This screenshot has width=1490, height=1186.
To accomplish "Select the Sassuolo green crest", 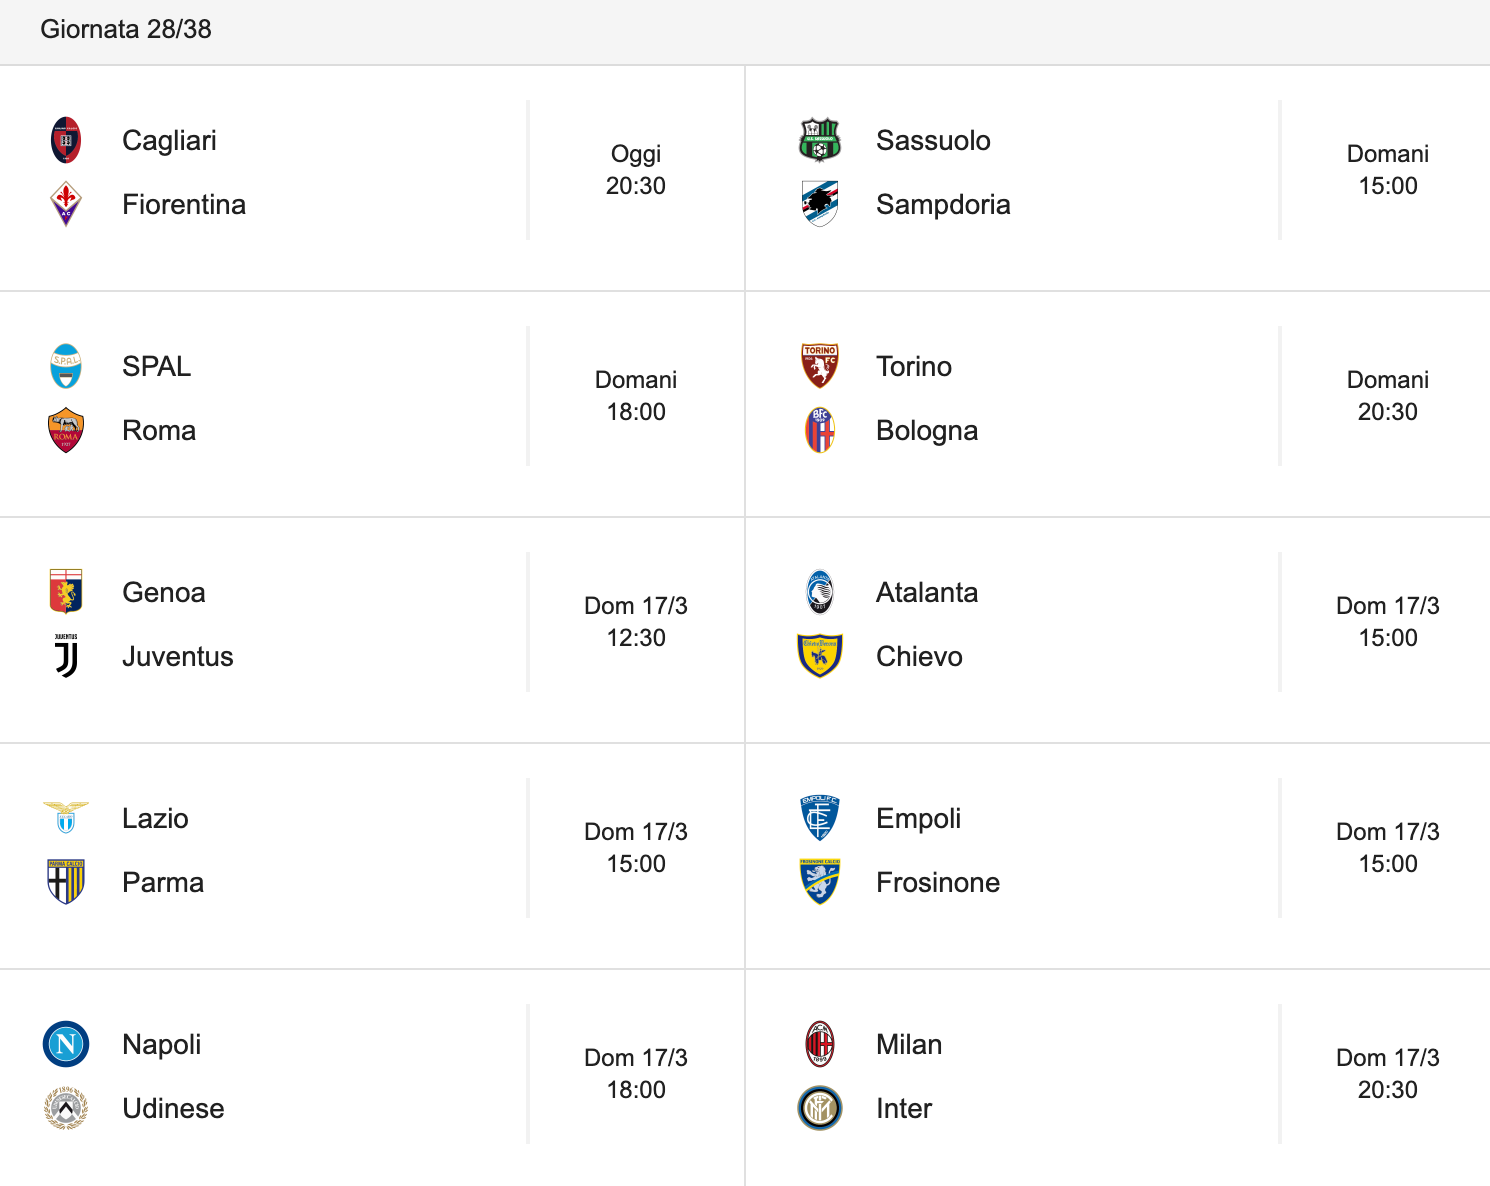I will tap(820, 140).
